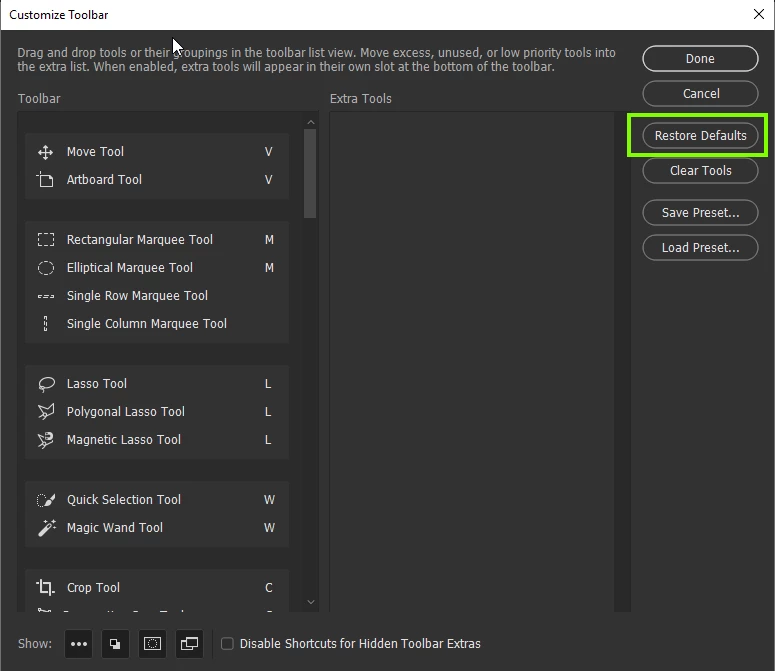The width and height of the screenshot is (775, 671).
Task: Select the Crop Tool icon
Action: (x=45, y=587)
